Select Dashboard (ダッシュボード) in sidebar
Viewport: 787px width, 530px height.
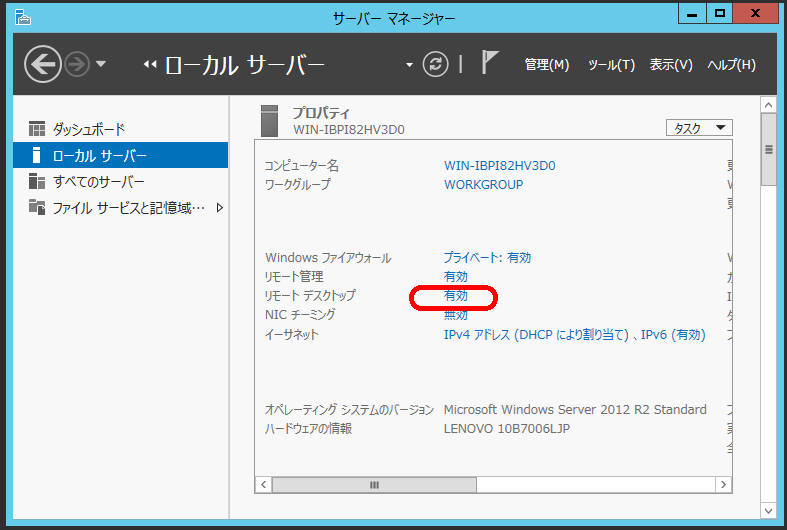tap(88, 129)
